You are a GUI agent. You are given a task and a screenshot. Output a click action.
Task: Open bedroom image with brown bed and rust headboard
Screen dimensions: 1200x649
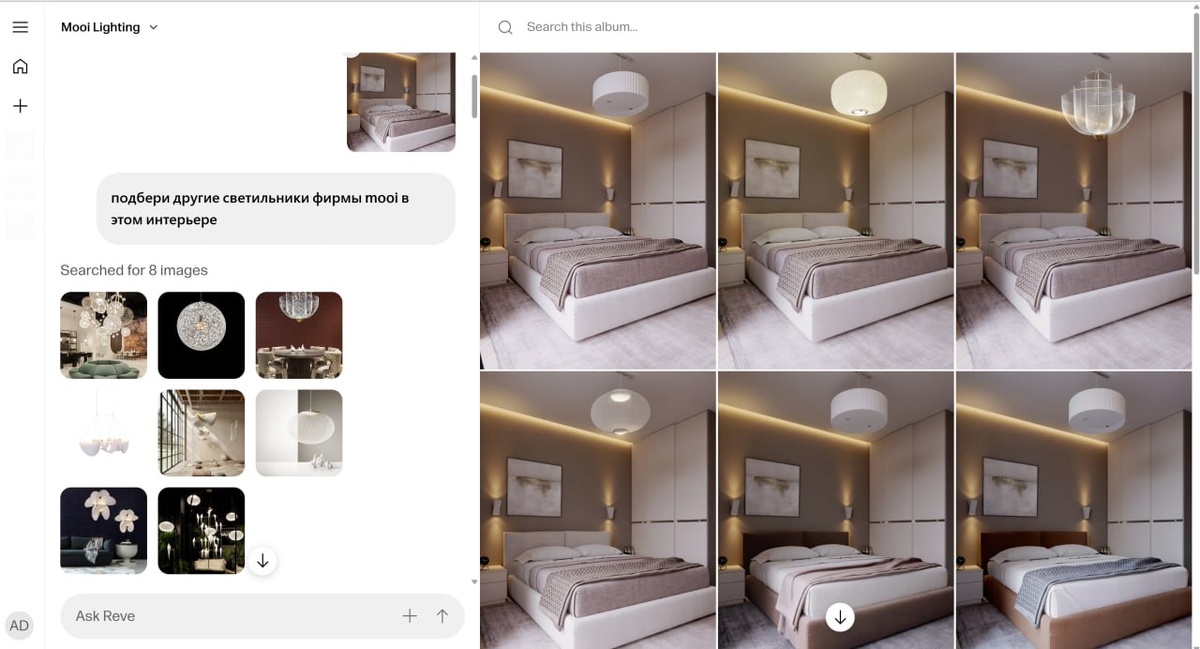click(1074, 510)
